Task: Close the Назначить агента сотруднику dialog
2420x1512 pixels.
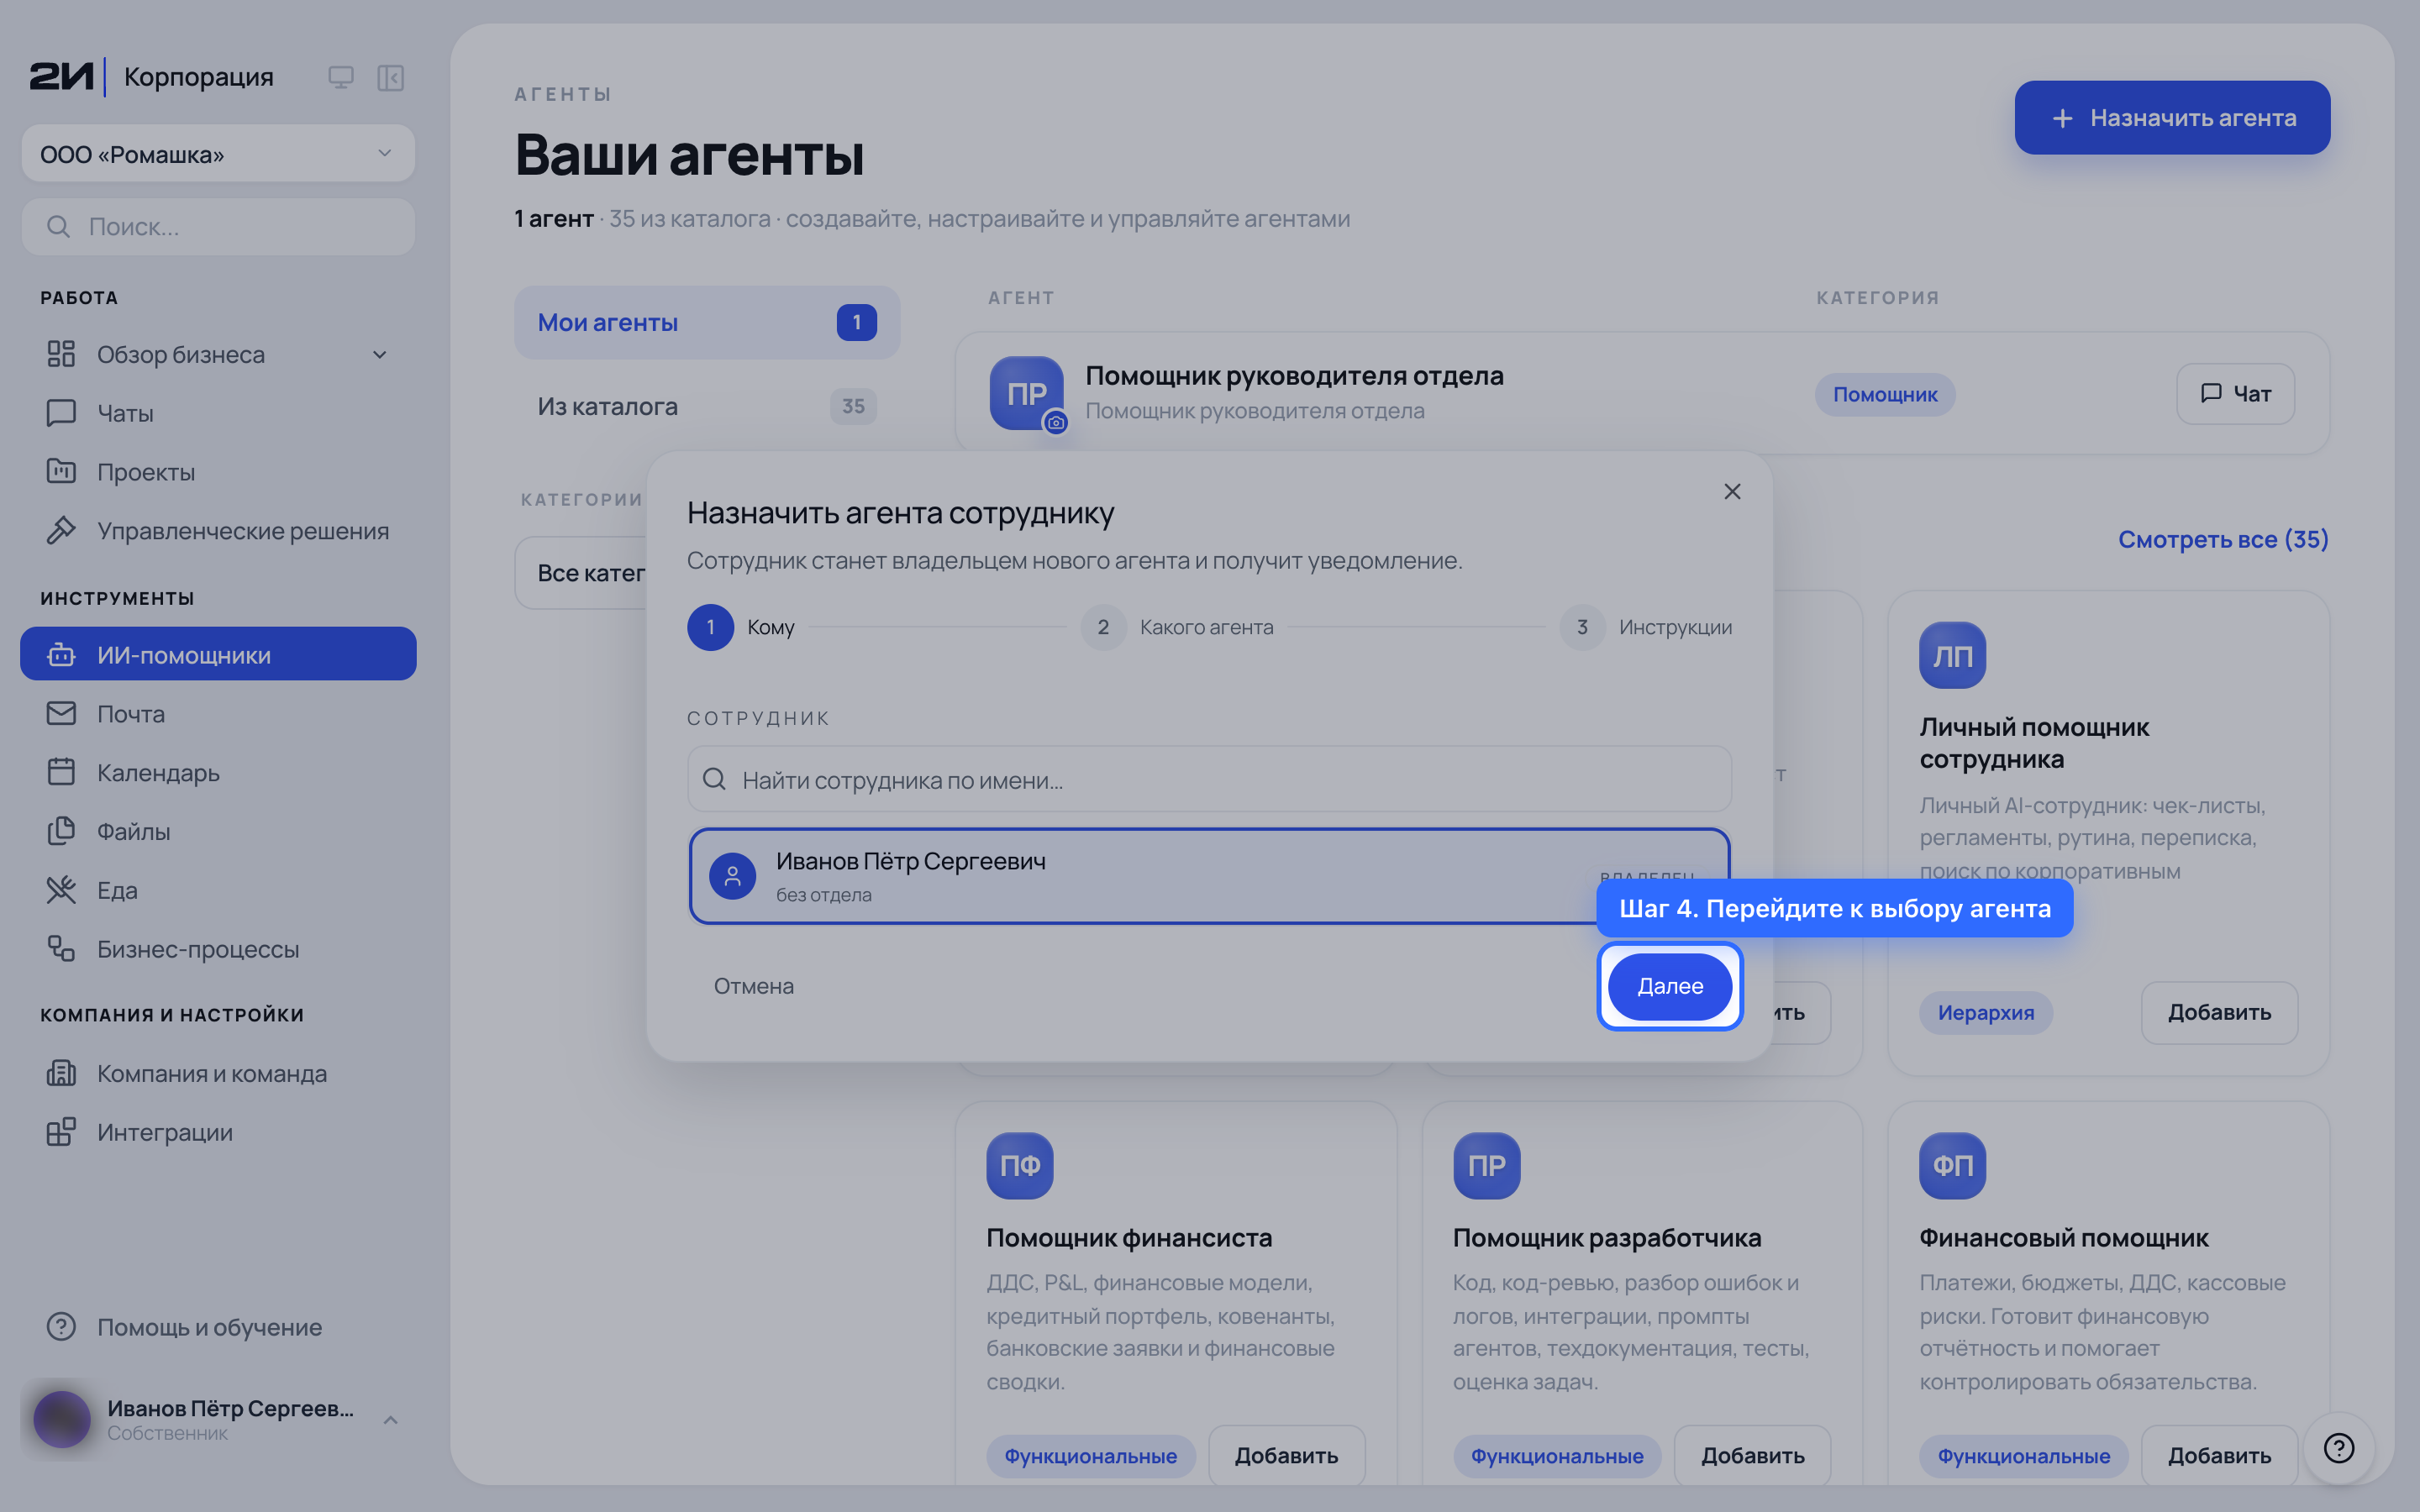Action: coord(1732,492)
